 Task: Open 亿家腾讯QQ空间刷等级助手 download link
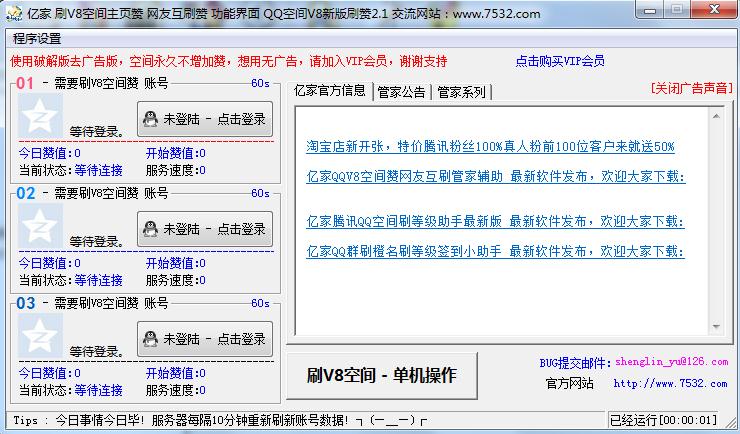click(495, 221)
